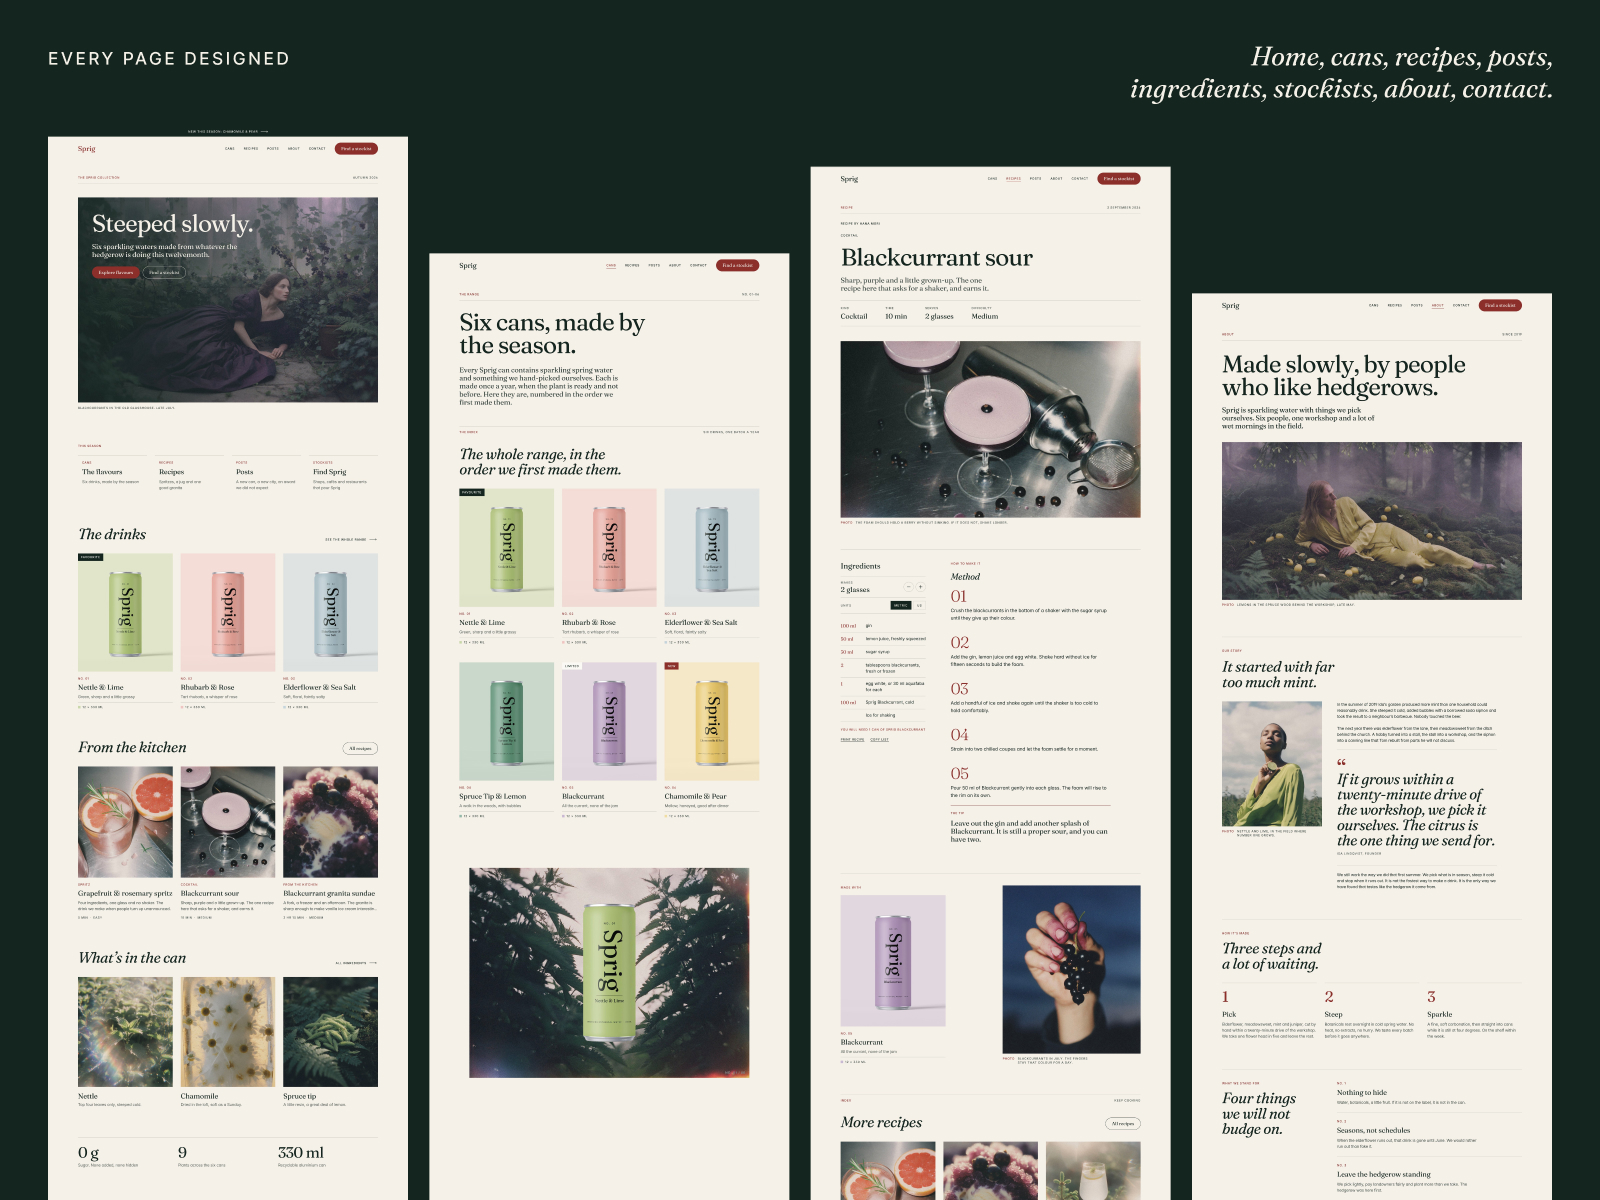Click 'Find a stockist' button in cans page header

click(738, 266)
